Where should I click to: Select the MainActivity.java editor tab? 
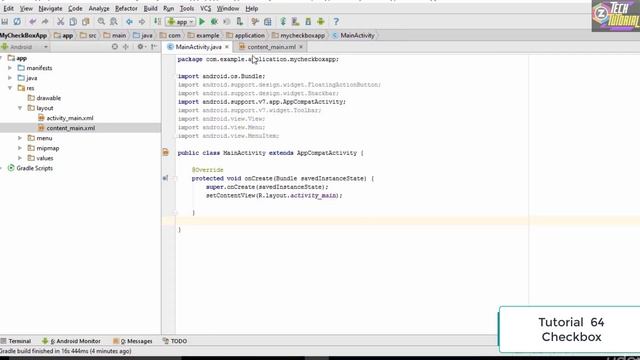[198, 47]
